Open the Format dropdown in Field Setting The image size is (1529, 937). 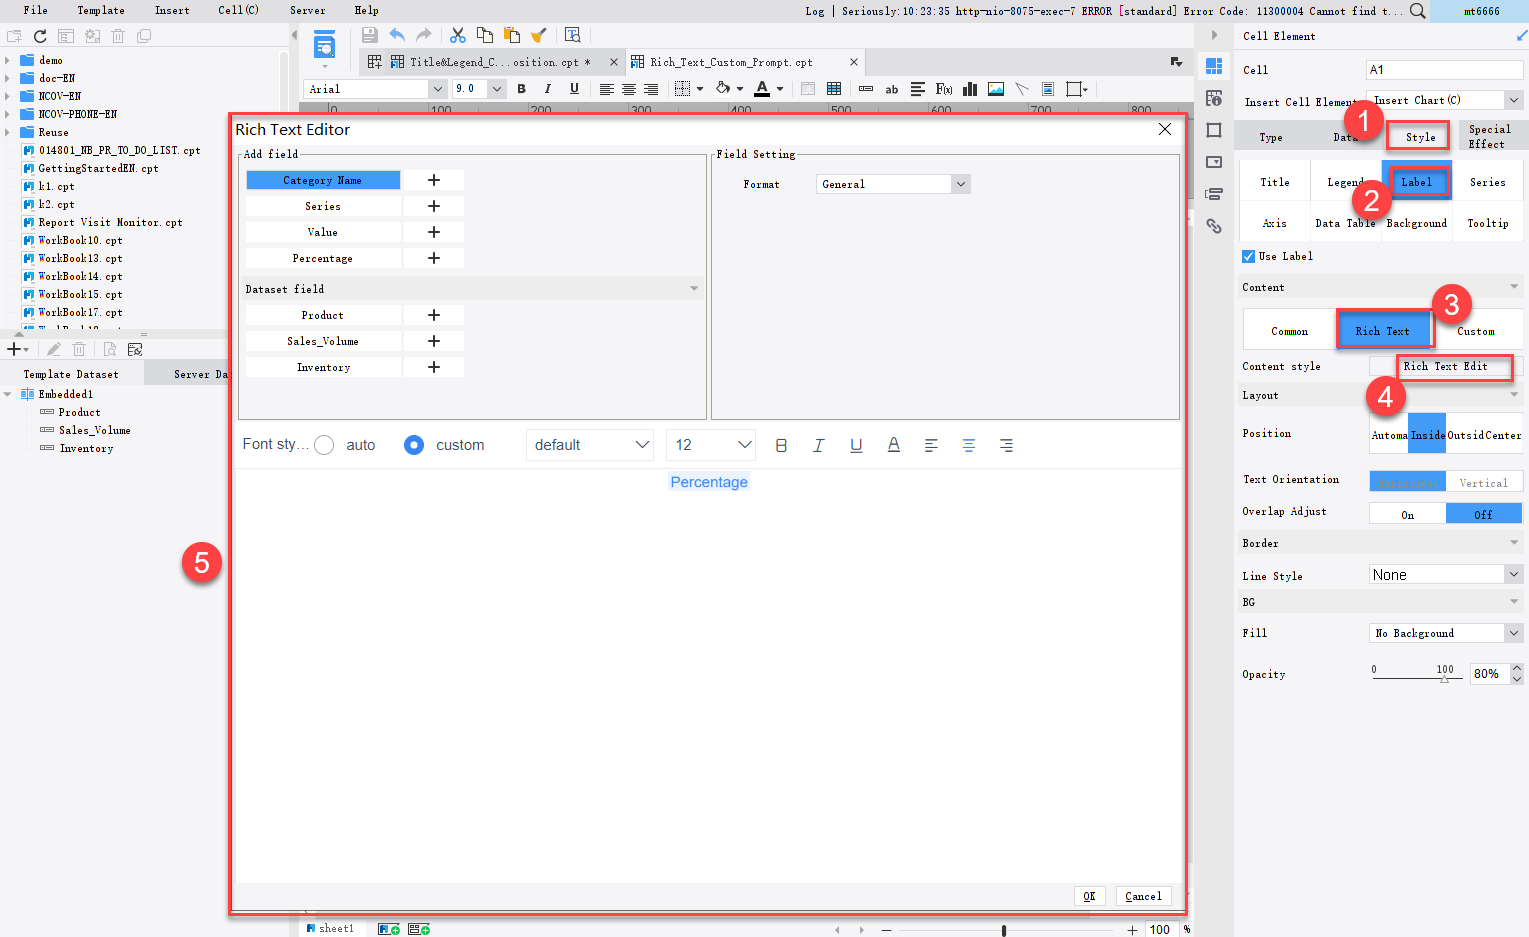893,184
